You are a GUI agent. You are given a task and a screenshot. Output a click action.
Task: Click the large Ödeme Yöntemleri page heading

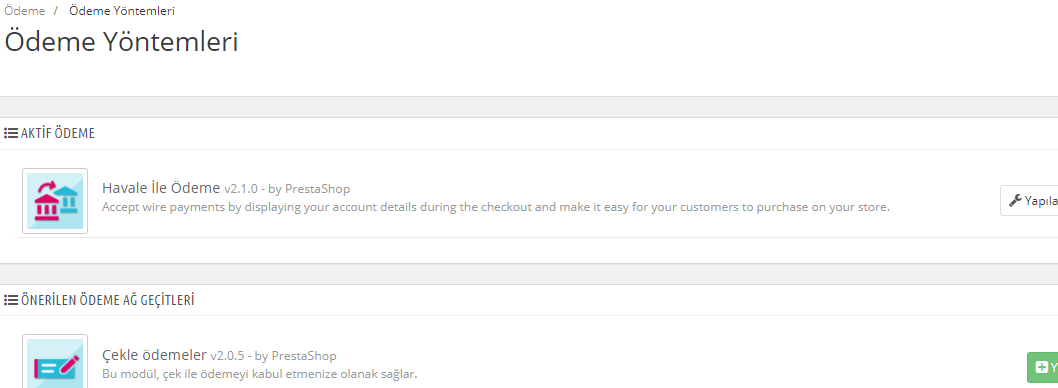pos(121,41)
